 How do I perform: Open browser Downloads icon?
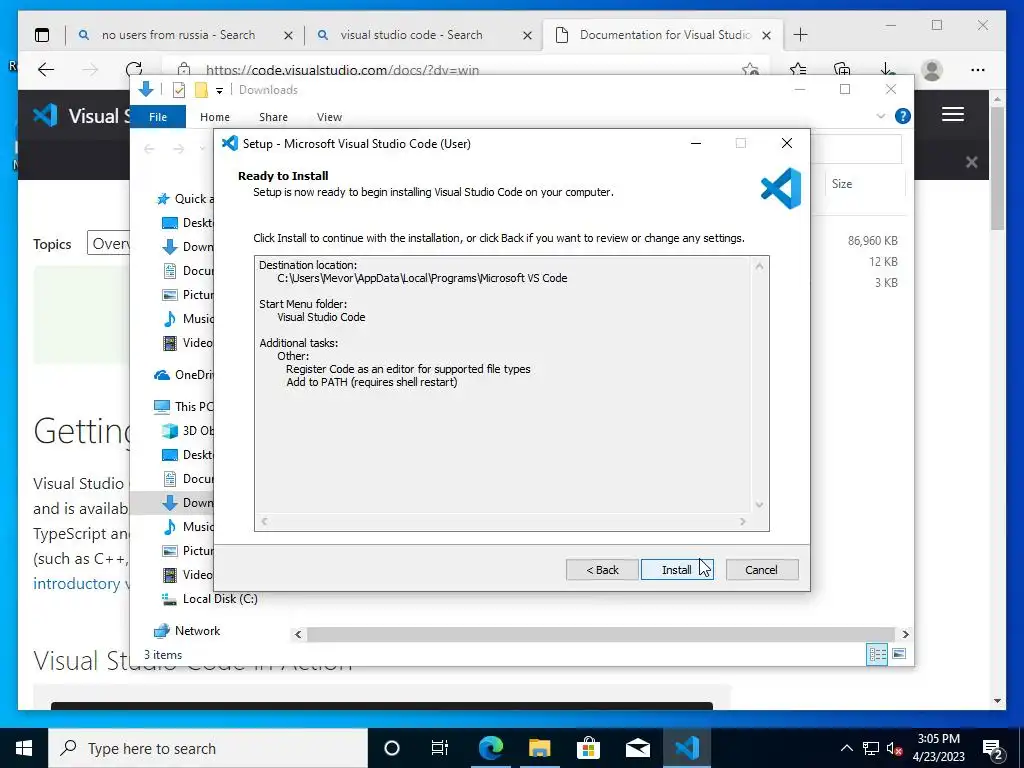[886, 69]
